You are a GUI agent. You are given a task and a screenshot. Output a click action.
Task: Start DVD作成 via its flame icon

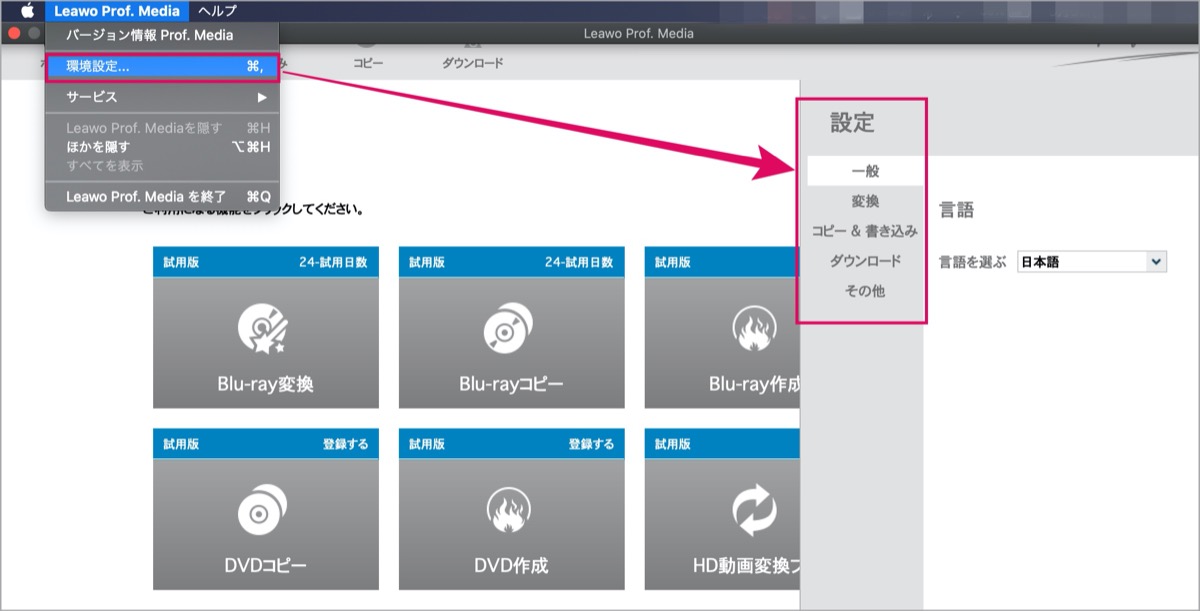coord(511,508)
